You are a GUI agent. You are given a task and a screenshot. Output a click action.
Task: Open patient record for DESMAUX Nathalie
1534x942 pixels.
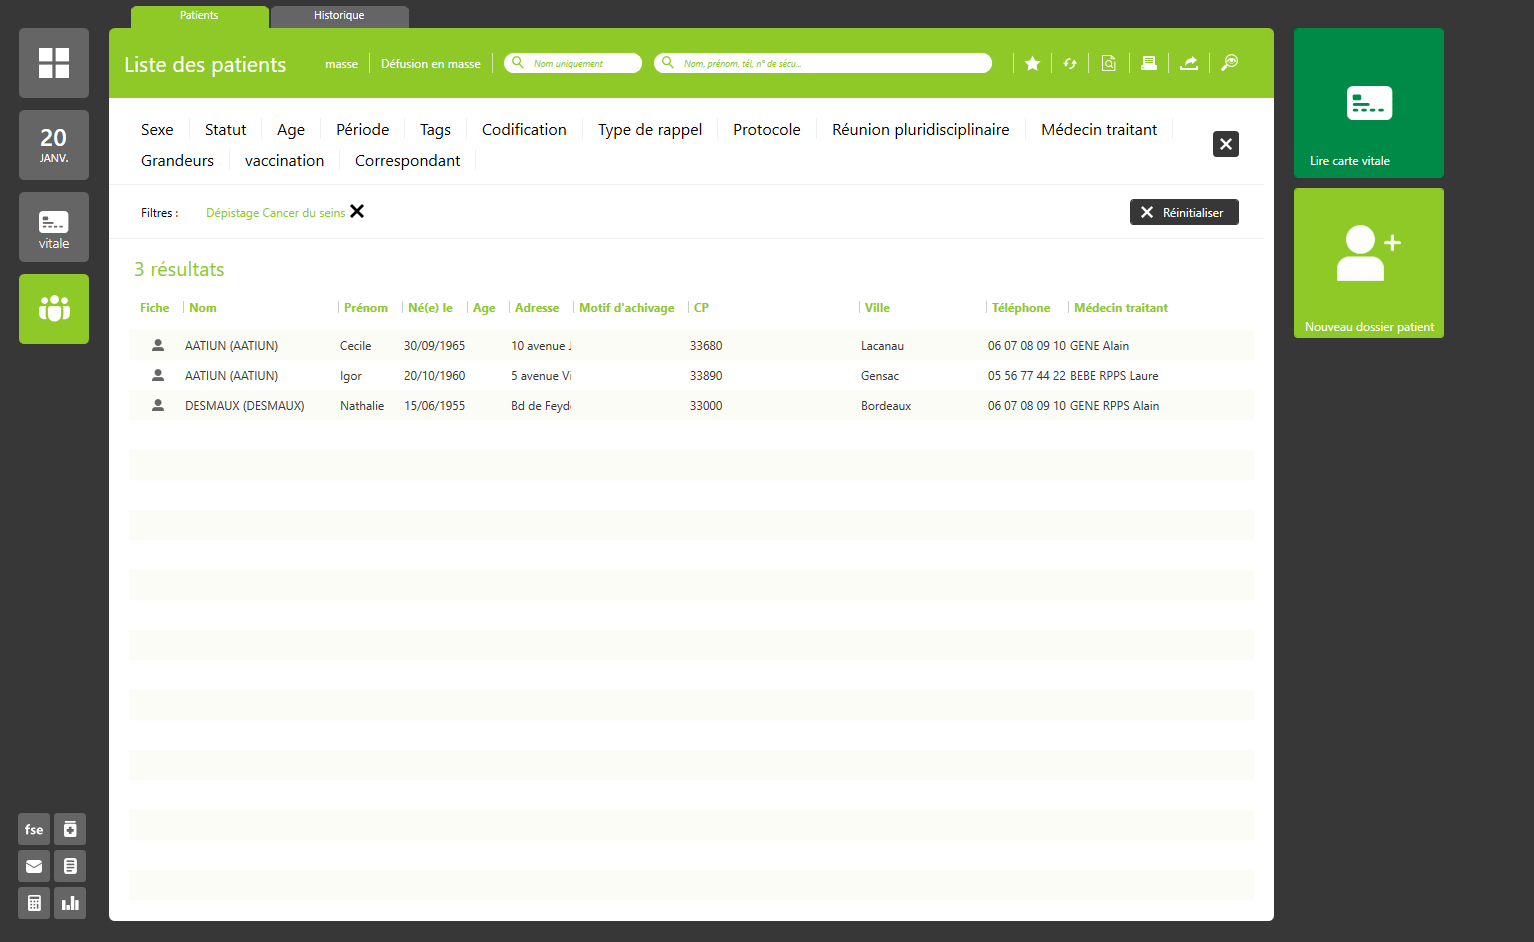158,406
